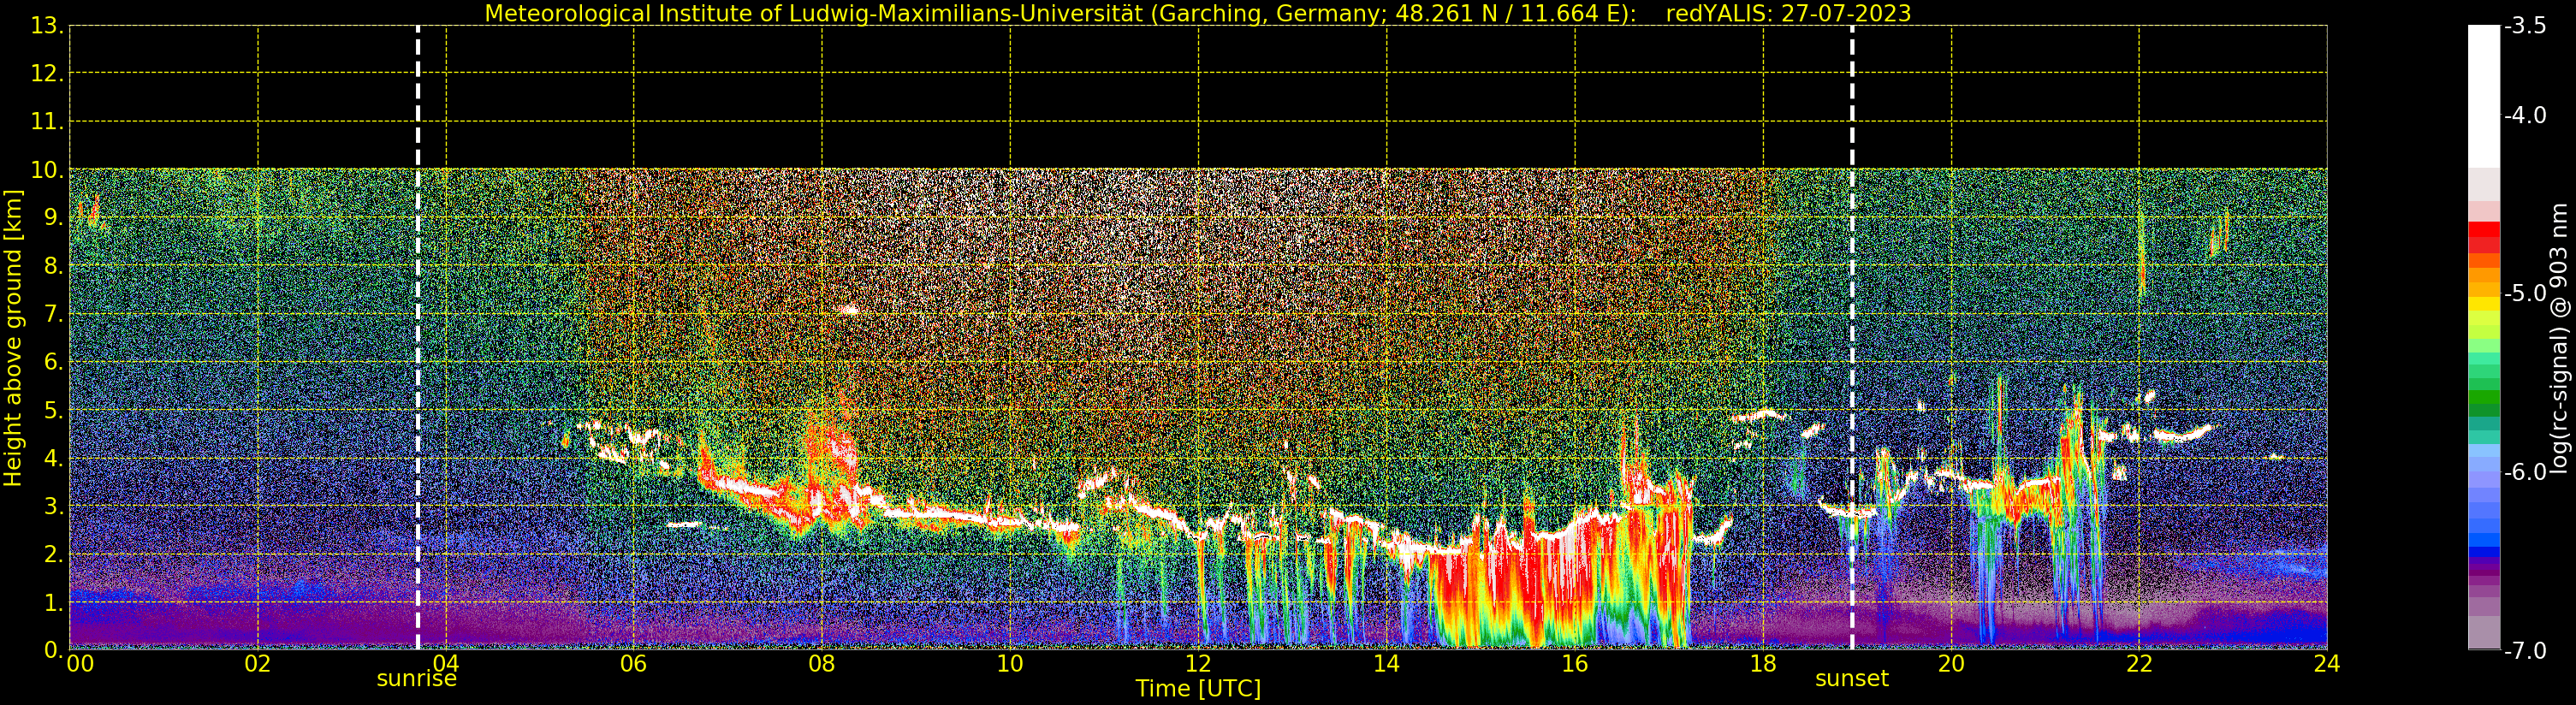Click the '22' tick on the time axis
Image resolution: width=2576 pixels, height=705 pixels.
click(x=2139, y=663)
